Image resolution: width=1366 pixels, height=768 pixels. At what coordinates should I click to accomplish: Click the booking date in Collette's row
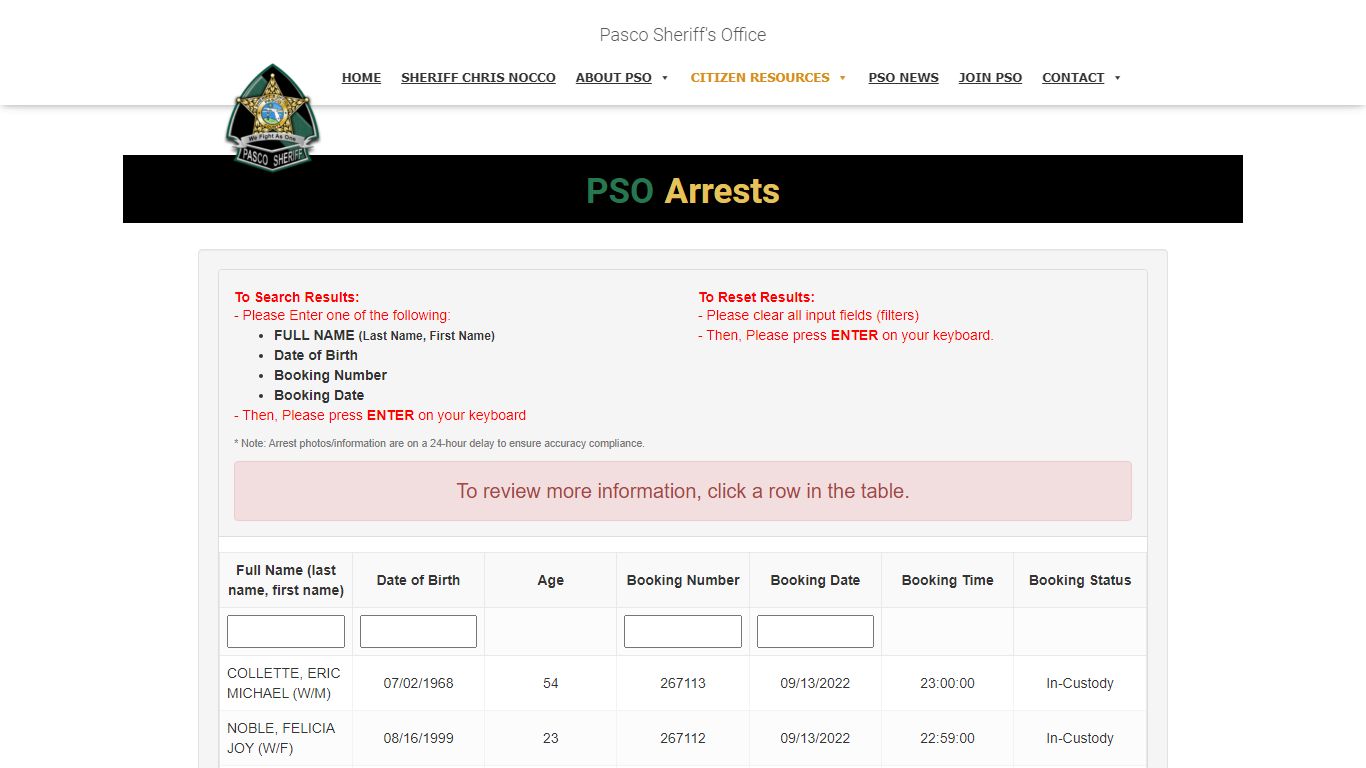point(815,683)
